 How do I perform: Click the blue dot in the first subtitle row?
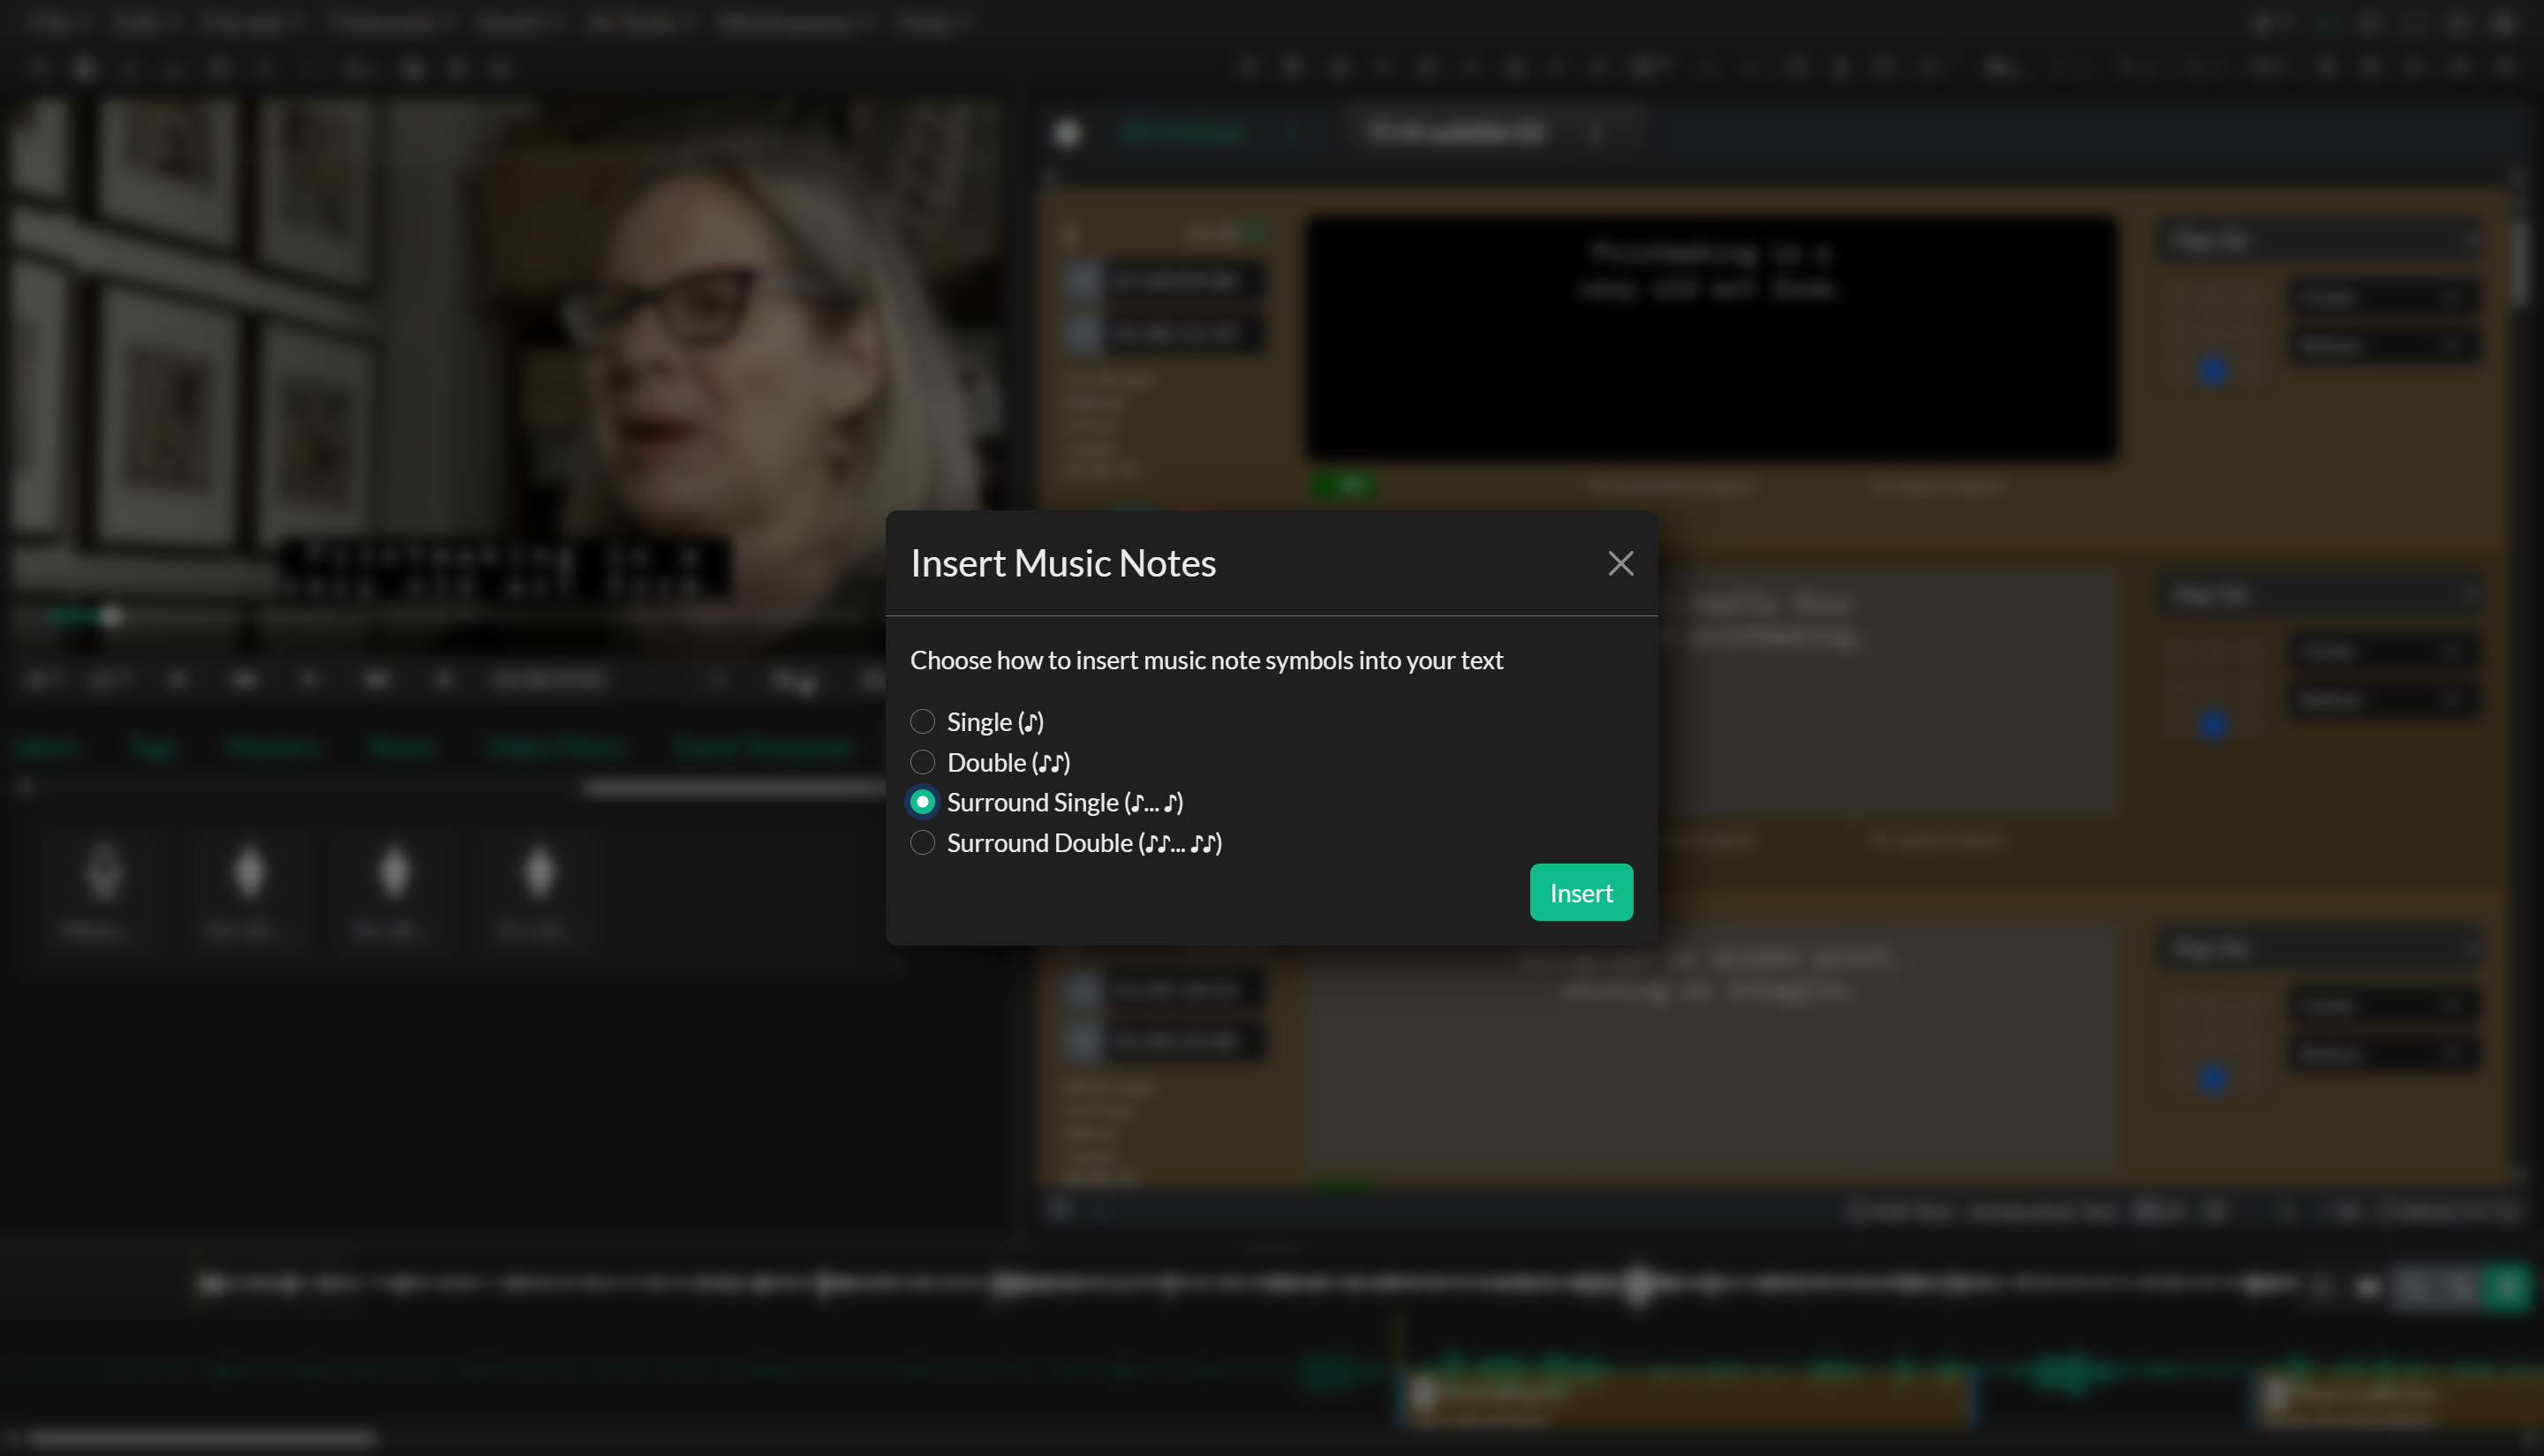[2212, 370]
